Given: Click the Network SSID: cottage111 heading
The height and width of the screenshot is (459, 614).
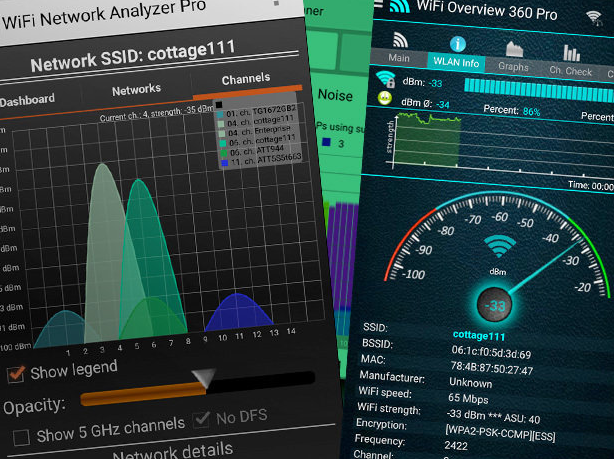Looking at the screenshot, I should coord(133,57).
